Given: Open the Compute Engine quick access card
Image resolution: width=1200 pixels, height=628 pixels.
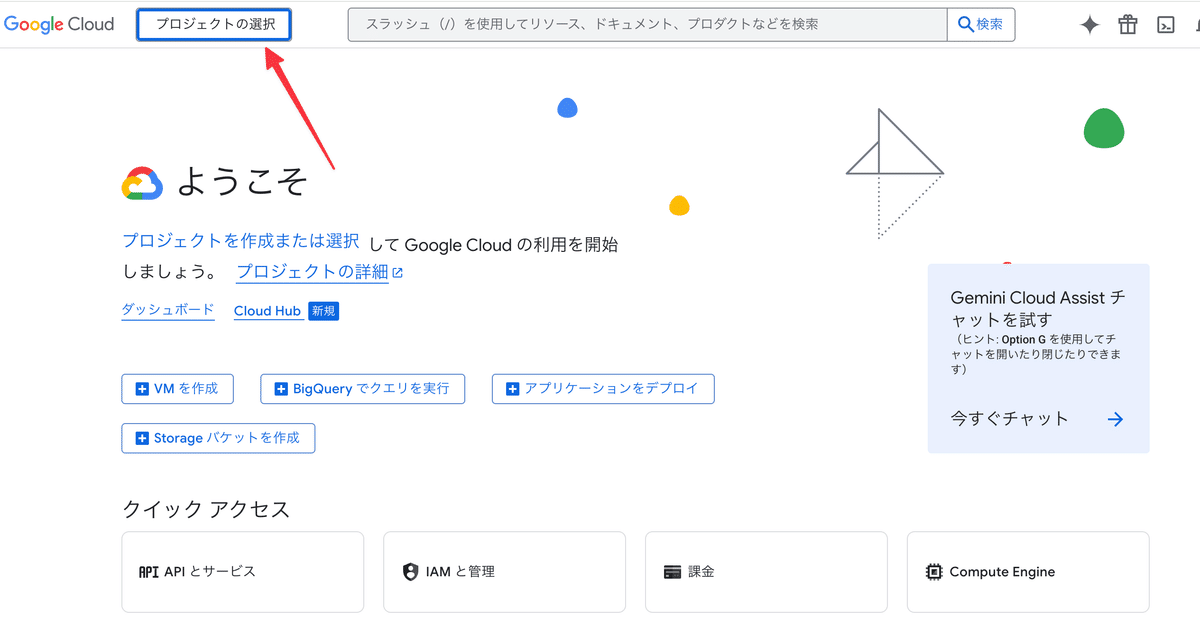Looking at the screenshot, I should 1028,572.
